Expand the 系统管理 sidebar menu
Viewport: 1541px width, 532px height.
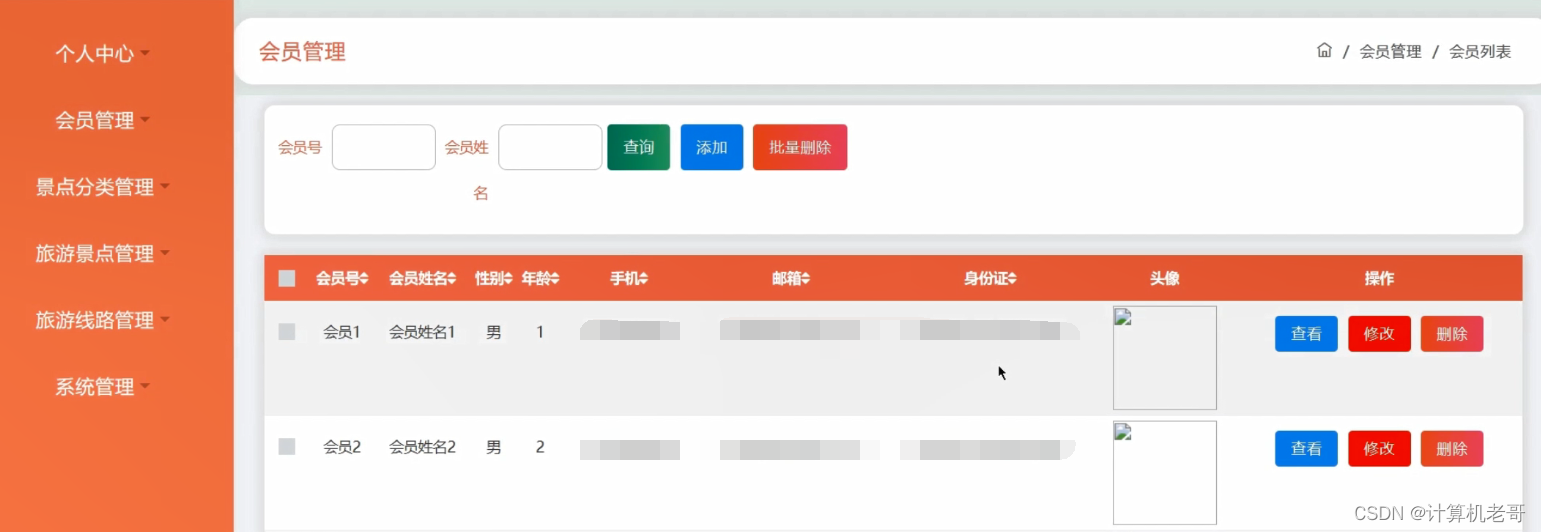102,387
